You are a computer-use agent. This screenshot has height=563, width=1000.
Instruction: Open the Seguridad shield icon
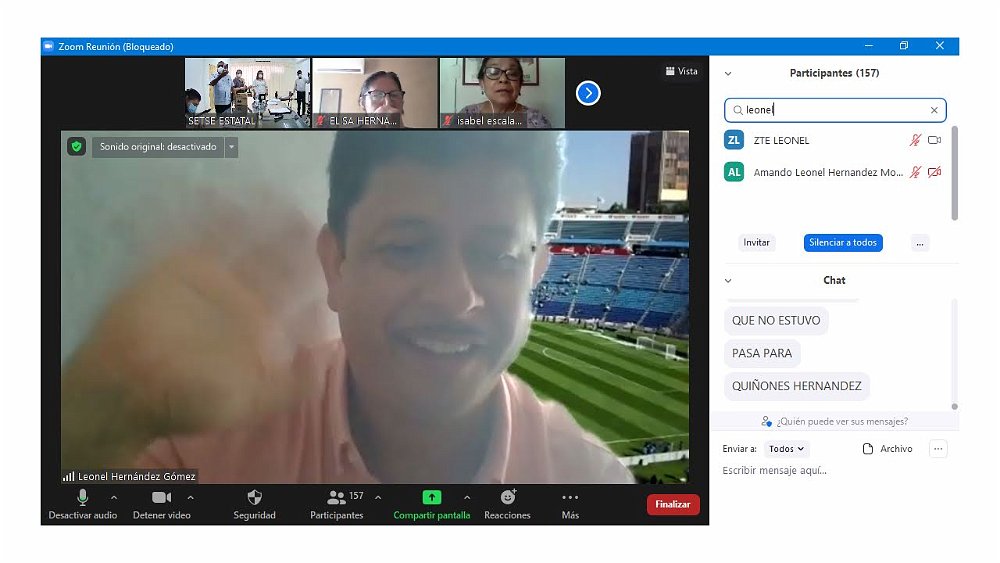click(254, 498)
